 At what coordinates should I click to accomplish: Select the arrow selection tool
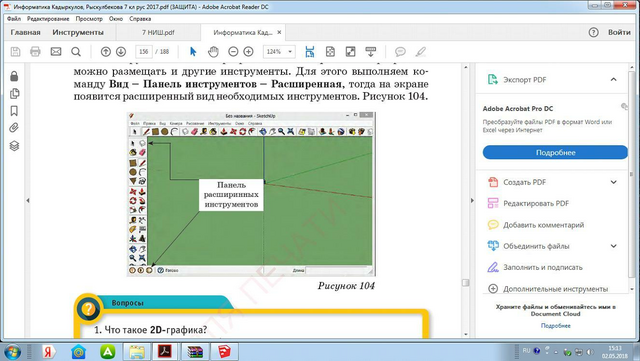point(193,51)
